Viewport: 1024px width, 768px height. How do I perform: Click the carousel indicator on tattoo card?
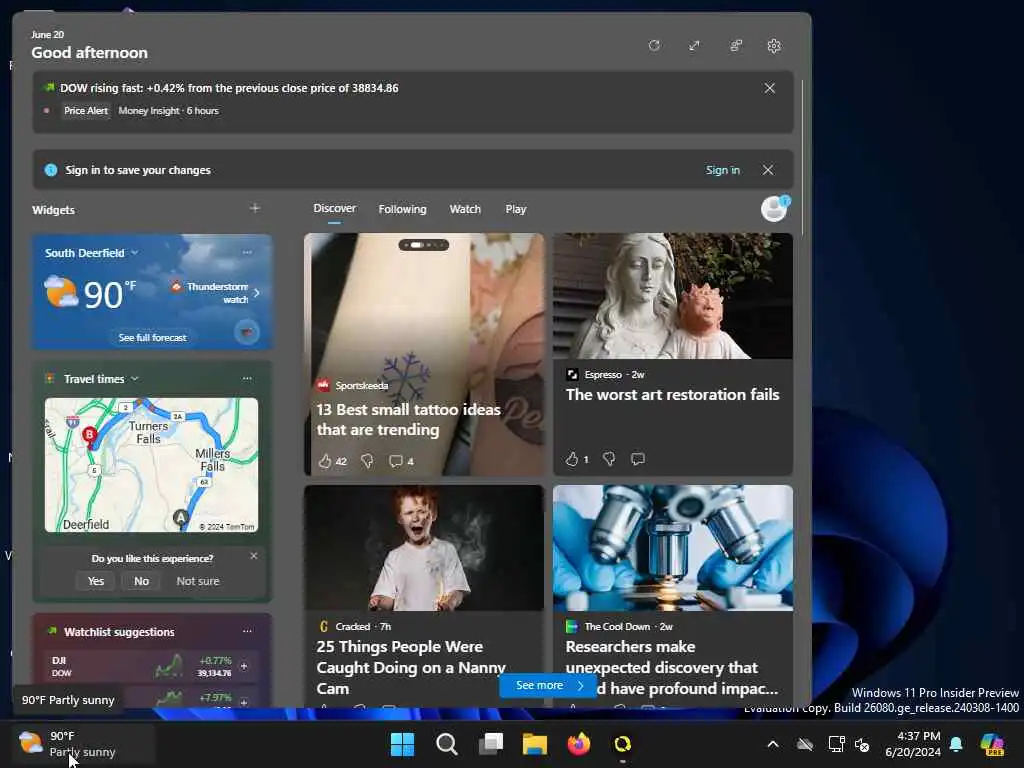click(424, 245)
